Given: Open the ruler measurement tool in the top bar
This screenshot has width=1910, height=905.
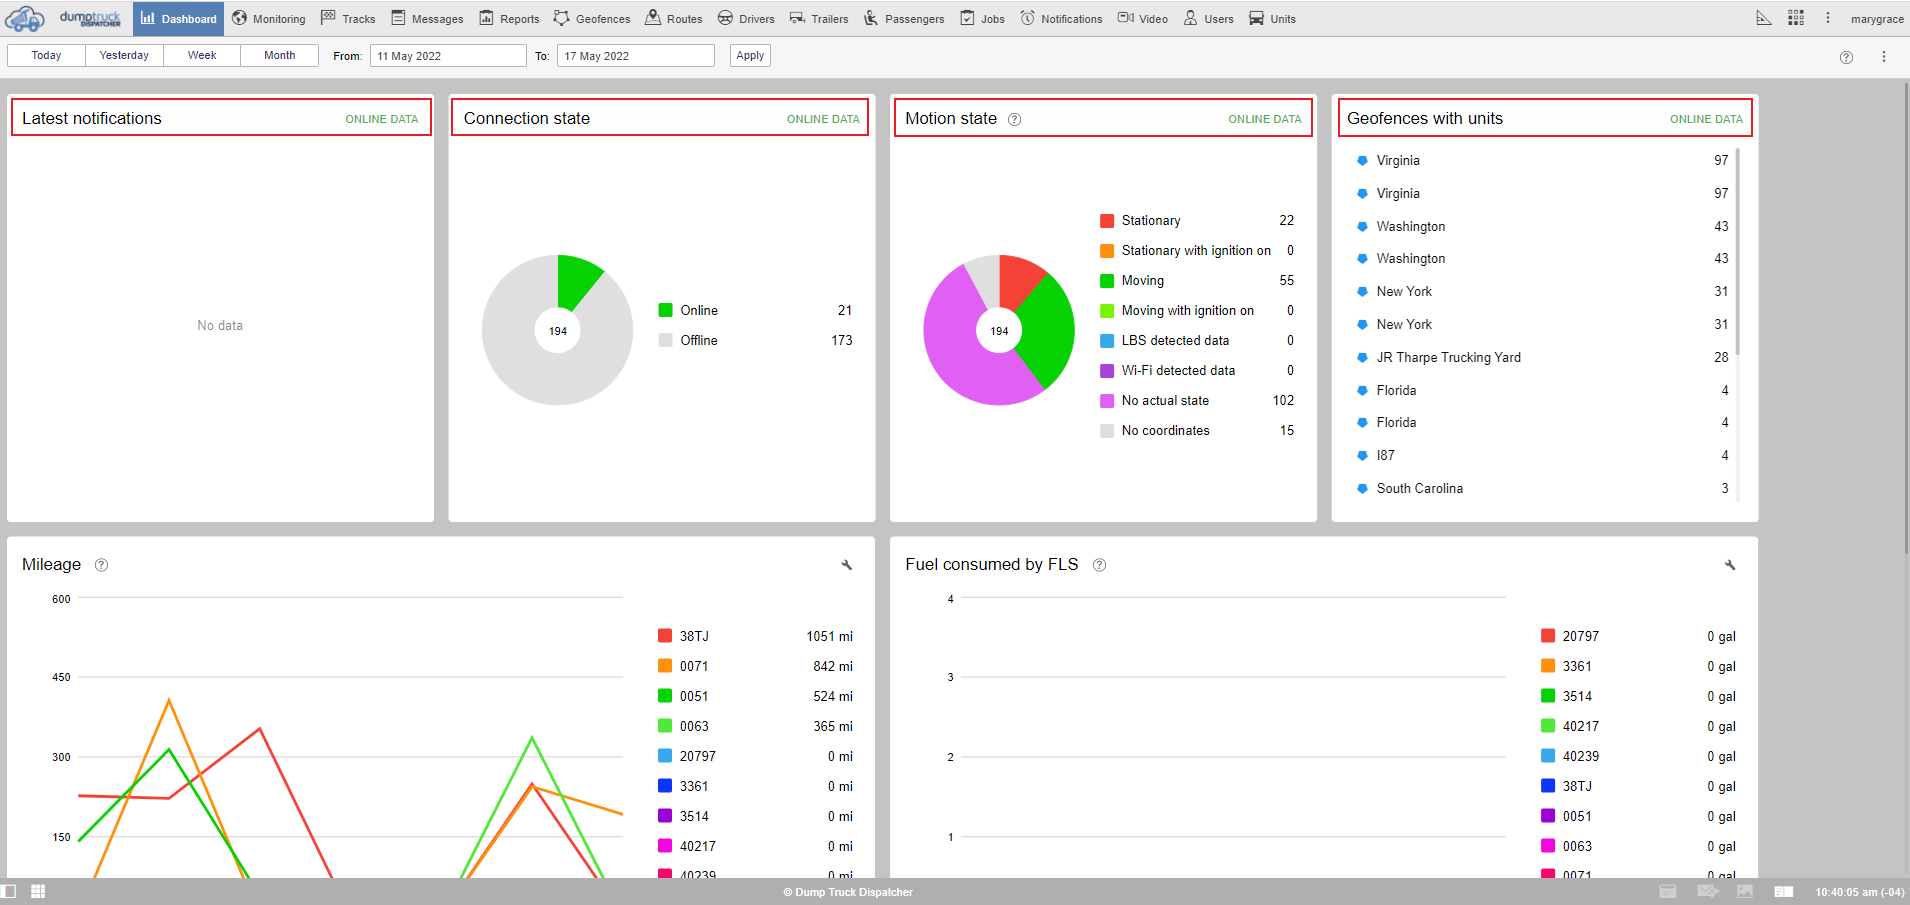Looking at the screenshot, I should tap(1764, 18).
